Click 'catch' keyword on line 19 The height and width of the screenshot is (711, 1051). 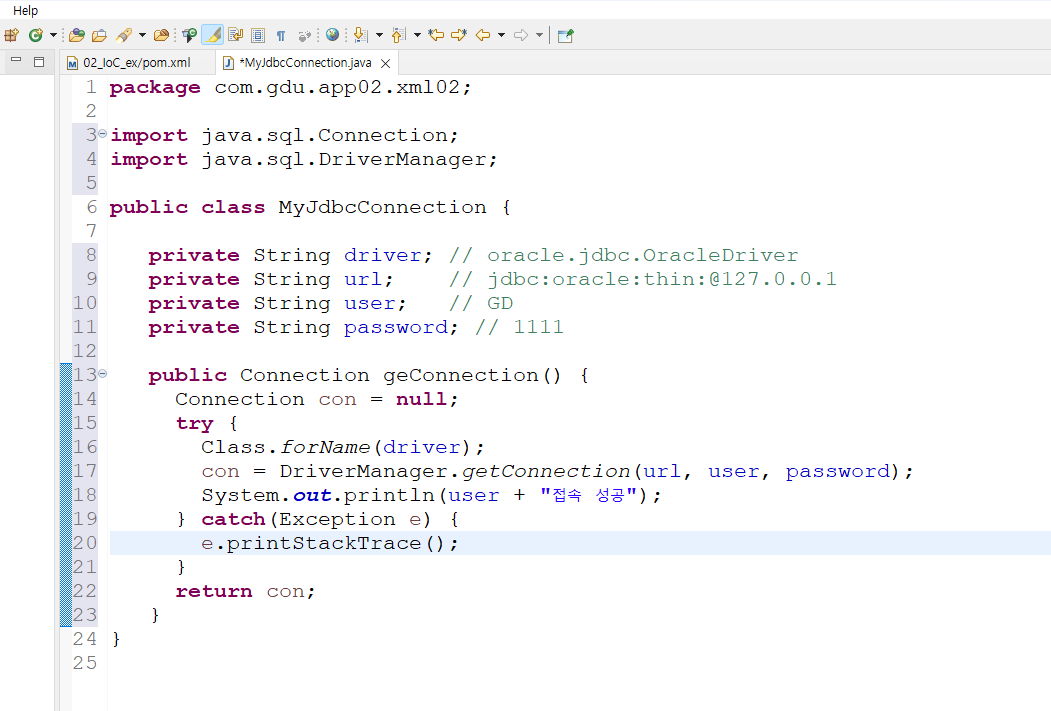click(233, 519)
